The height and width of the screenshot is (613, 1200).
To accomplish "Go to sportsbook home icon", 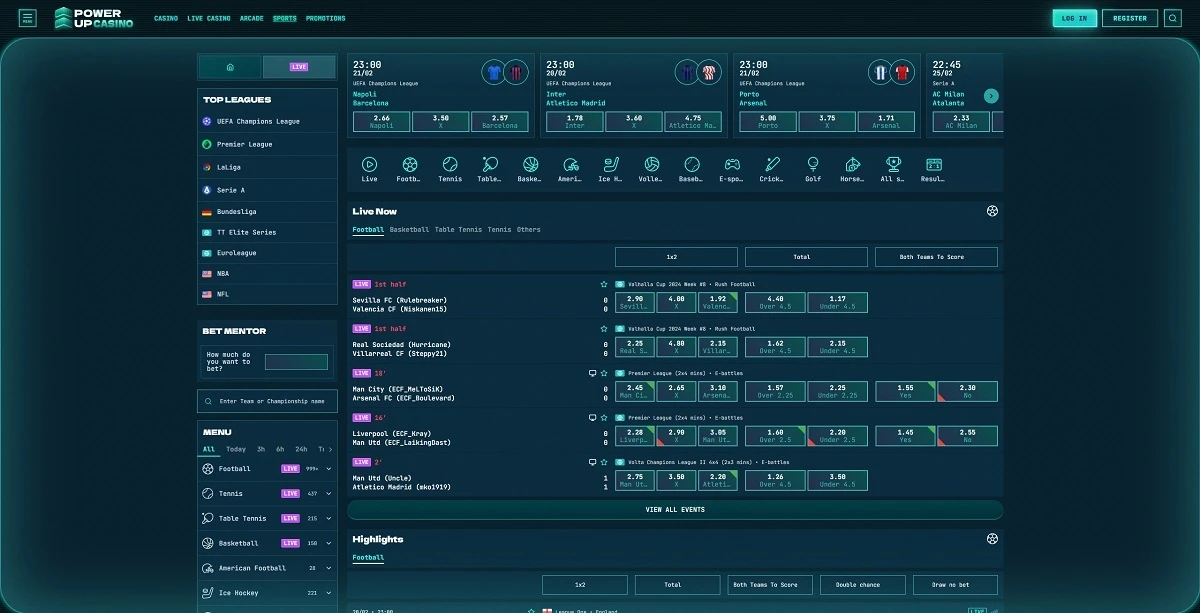I will point(230,67).
